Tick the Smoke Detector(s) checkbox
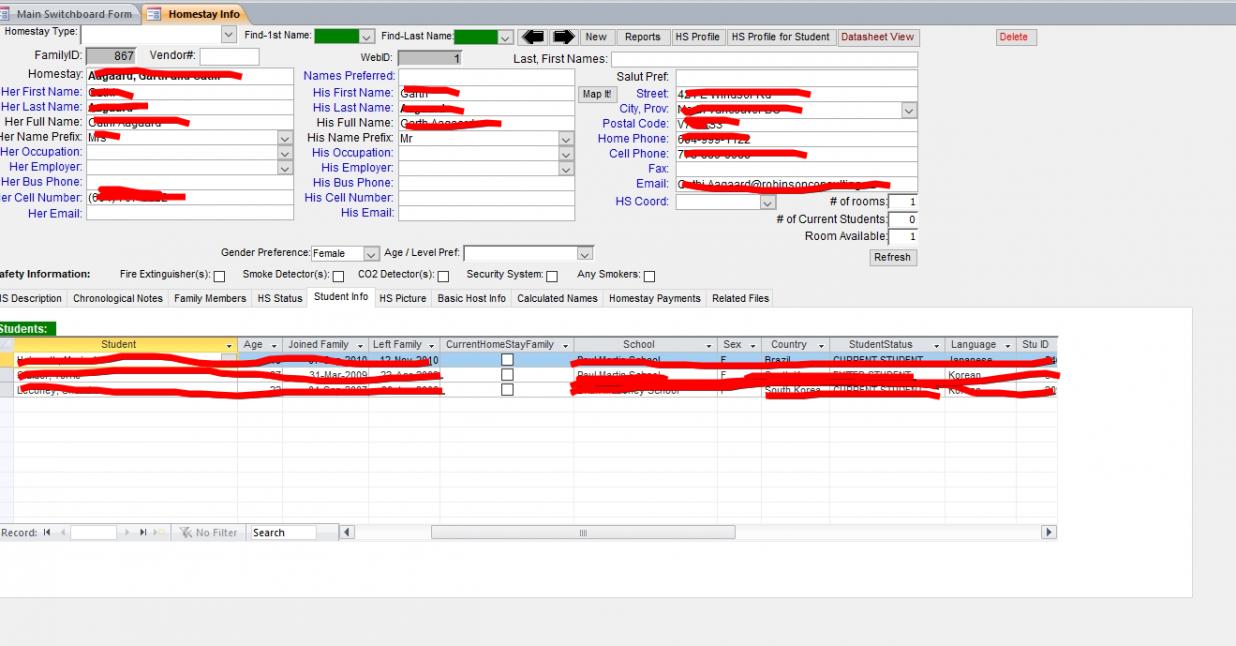This screenshot has height=646, width=1236. click(338, 276)
